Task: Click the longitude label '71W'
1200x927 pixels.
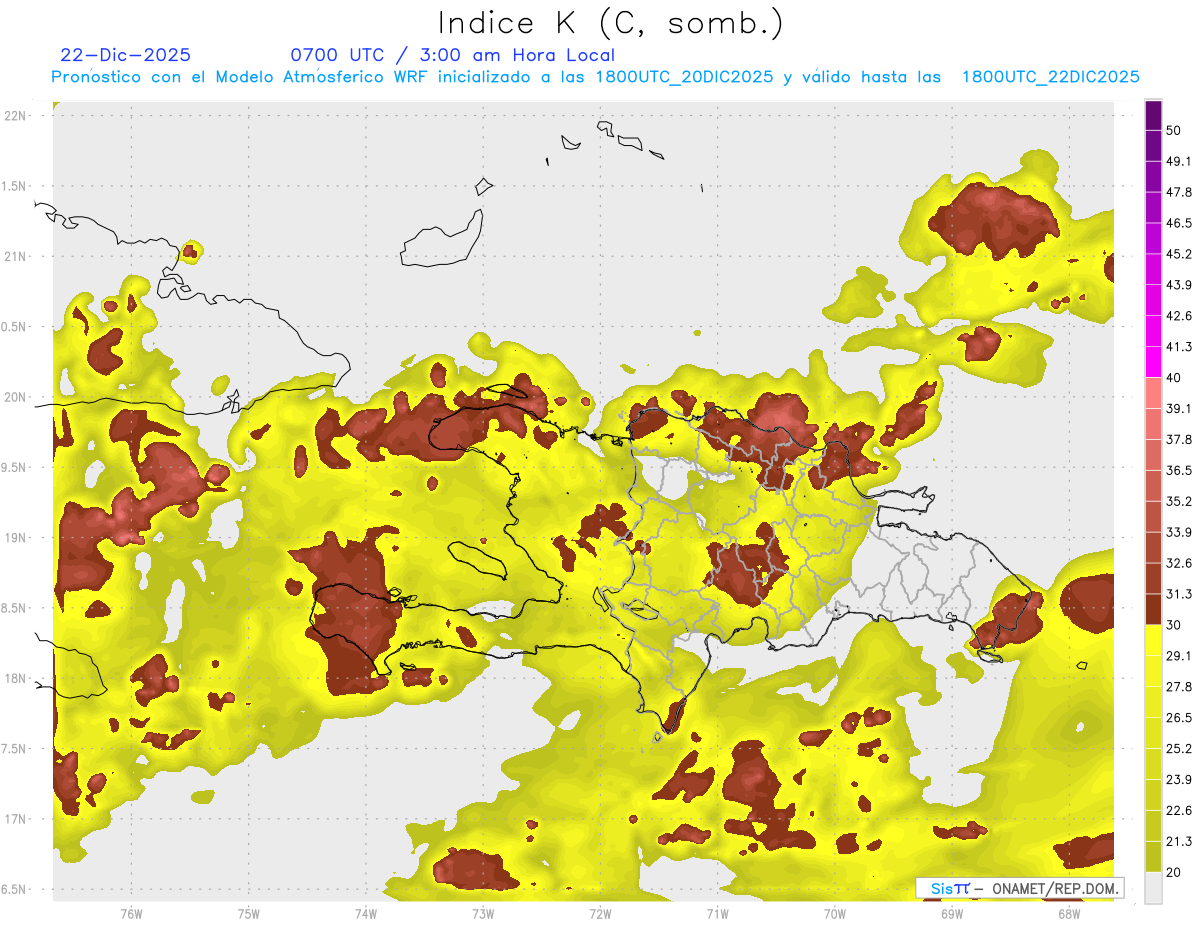Action: pyautogui.click(x=717, y=913)
